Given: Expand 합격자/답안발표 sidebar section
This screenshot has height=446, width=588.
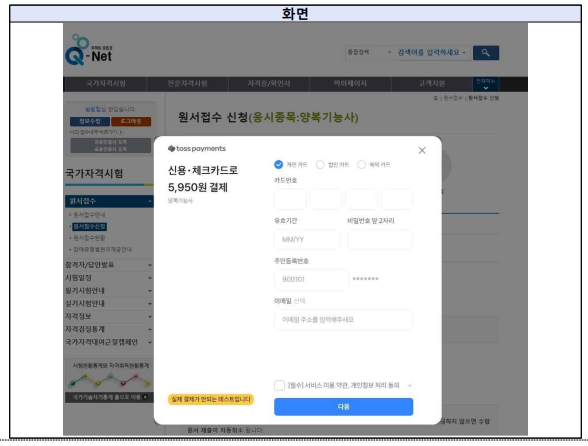Looking at the screenshot, I should click(109, 265).
